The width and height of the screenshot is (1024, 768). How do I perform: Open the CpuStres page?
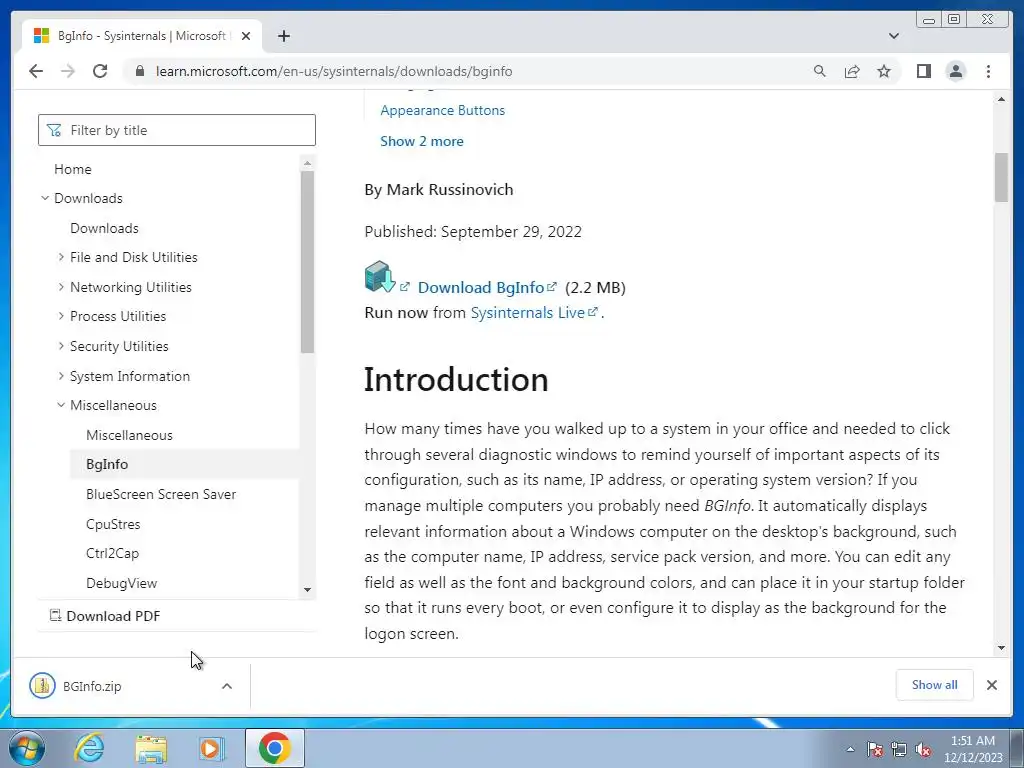point(113,524)
